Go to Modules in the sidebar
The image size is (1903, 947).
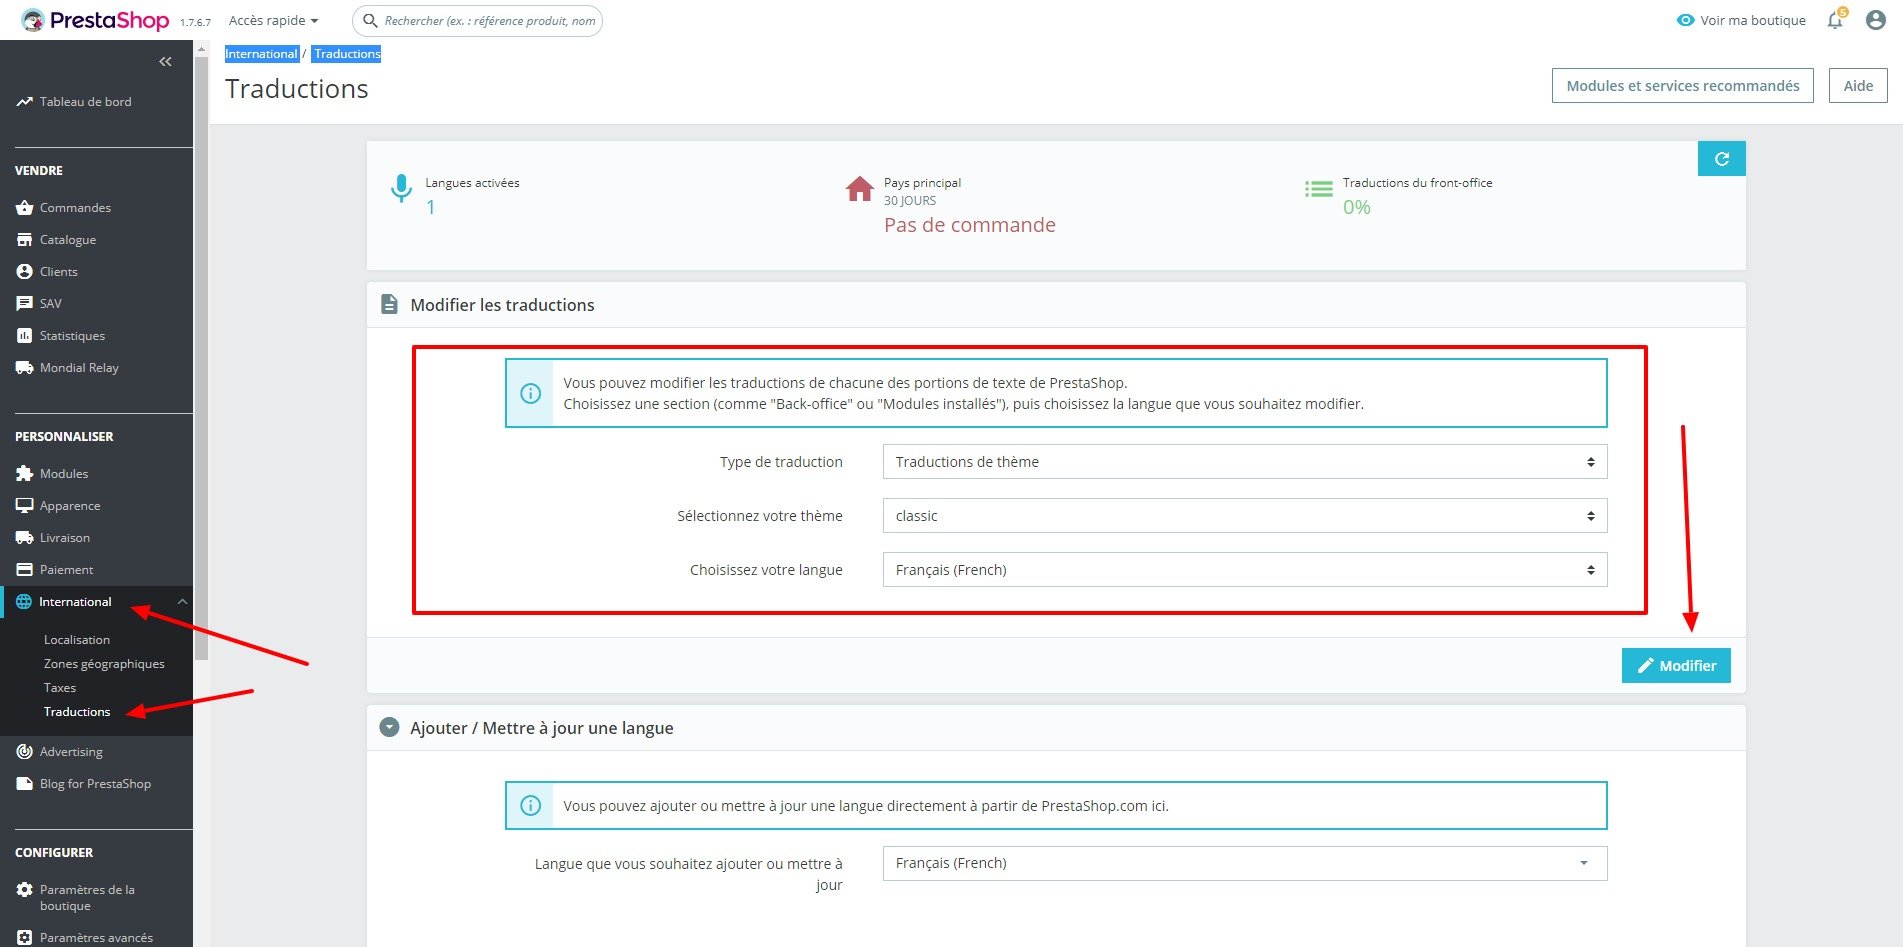point(64,474)
